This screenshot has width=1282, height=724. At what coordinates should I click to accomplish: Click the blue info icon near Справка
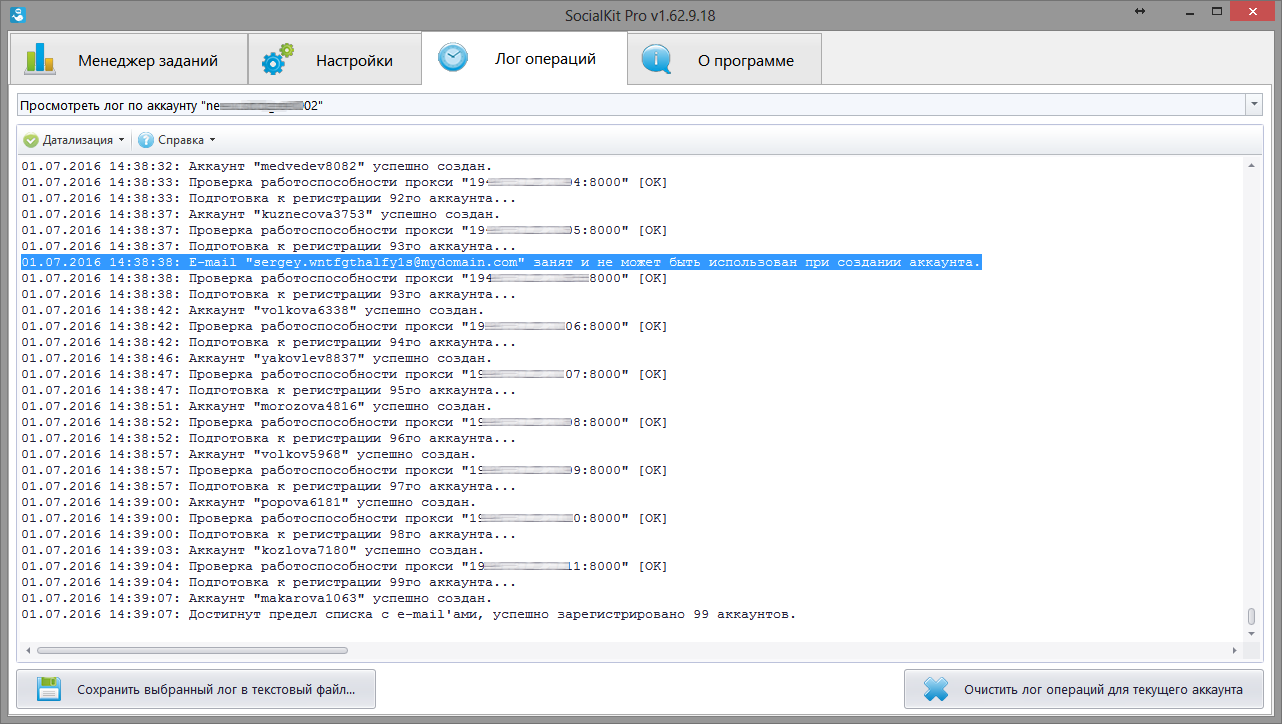tap(146, 140)
